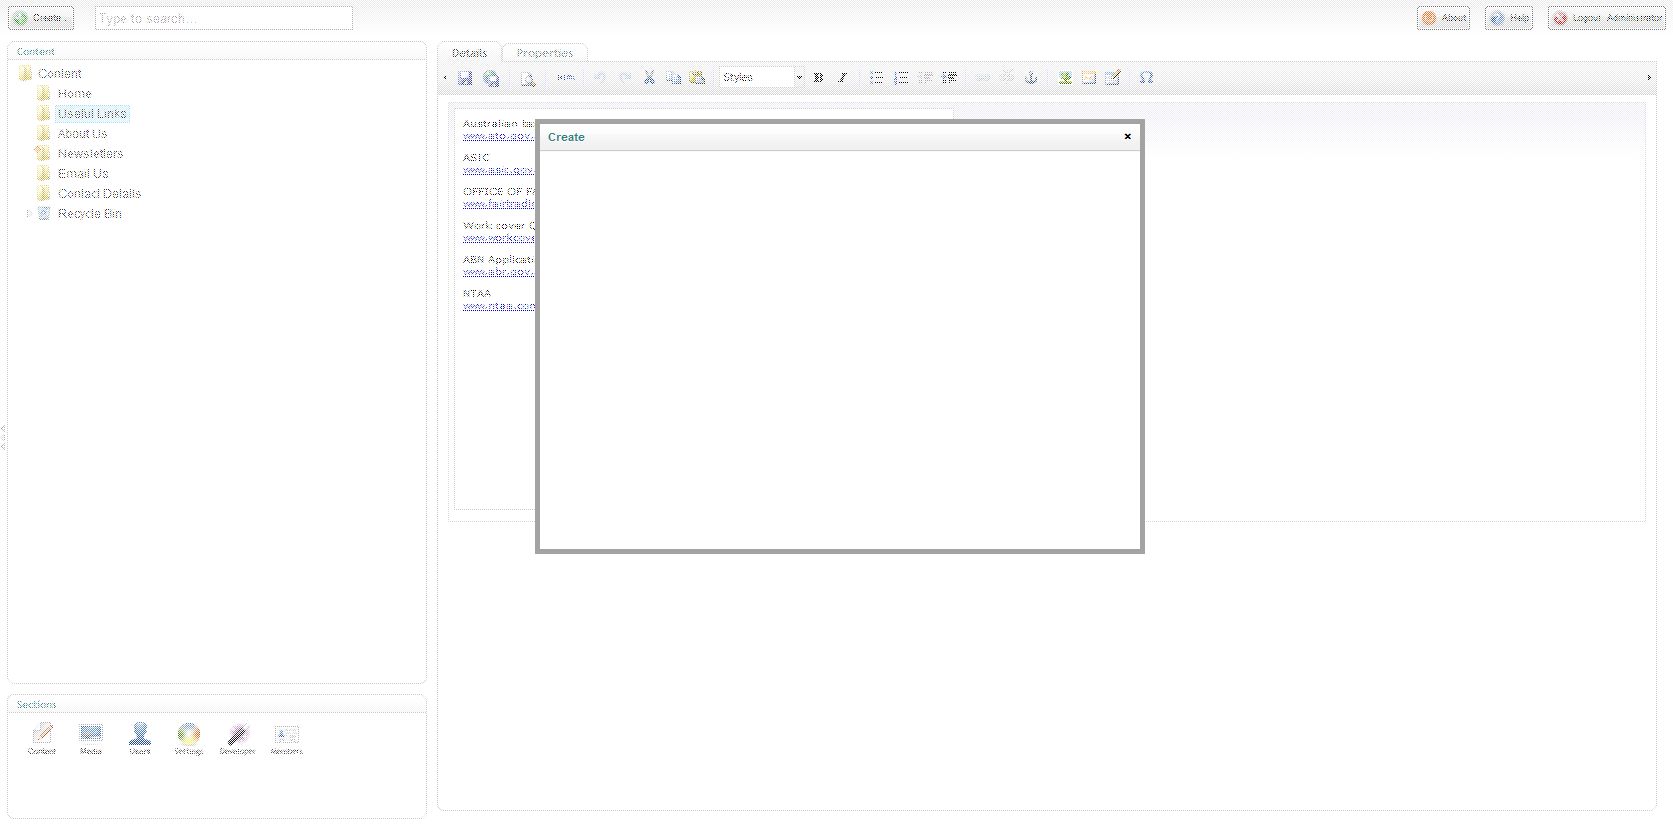Viewport: 1673px width, 829px height.
Task: Open the Developer section
Action: tap(237, 739)
